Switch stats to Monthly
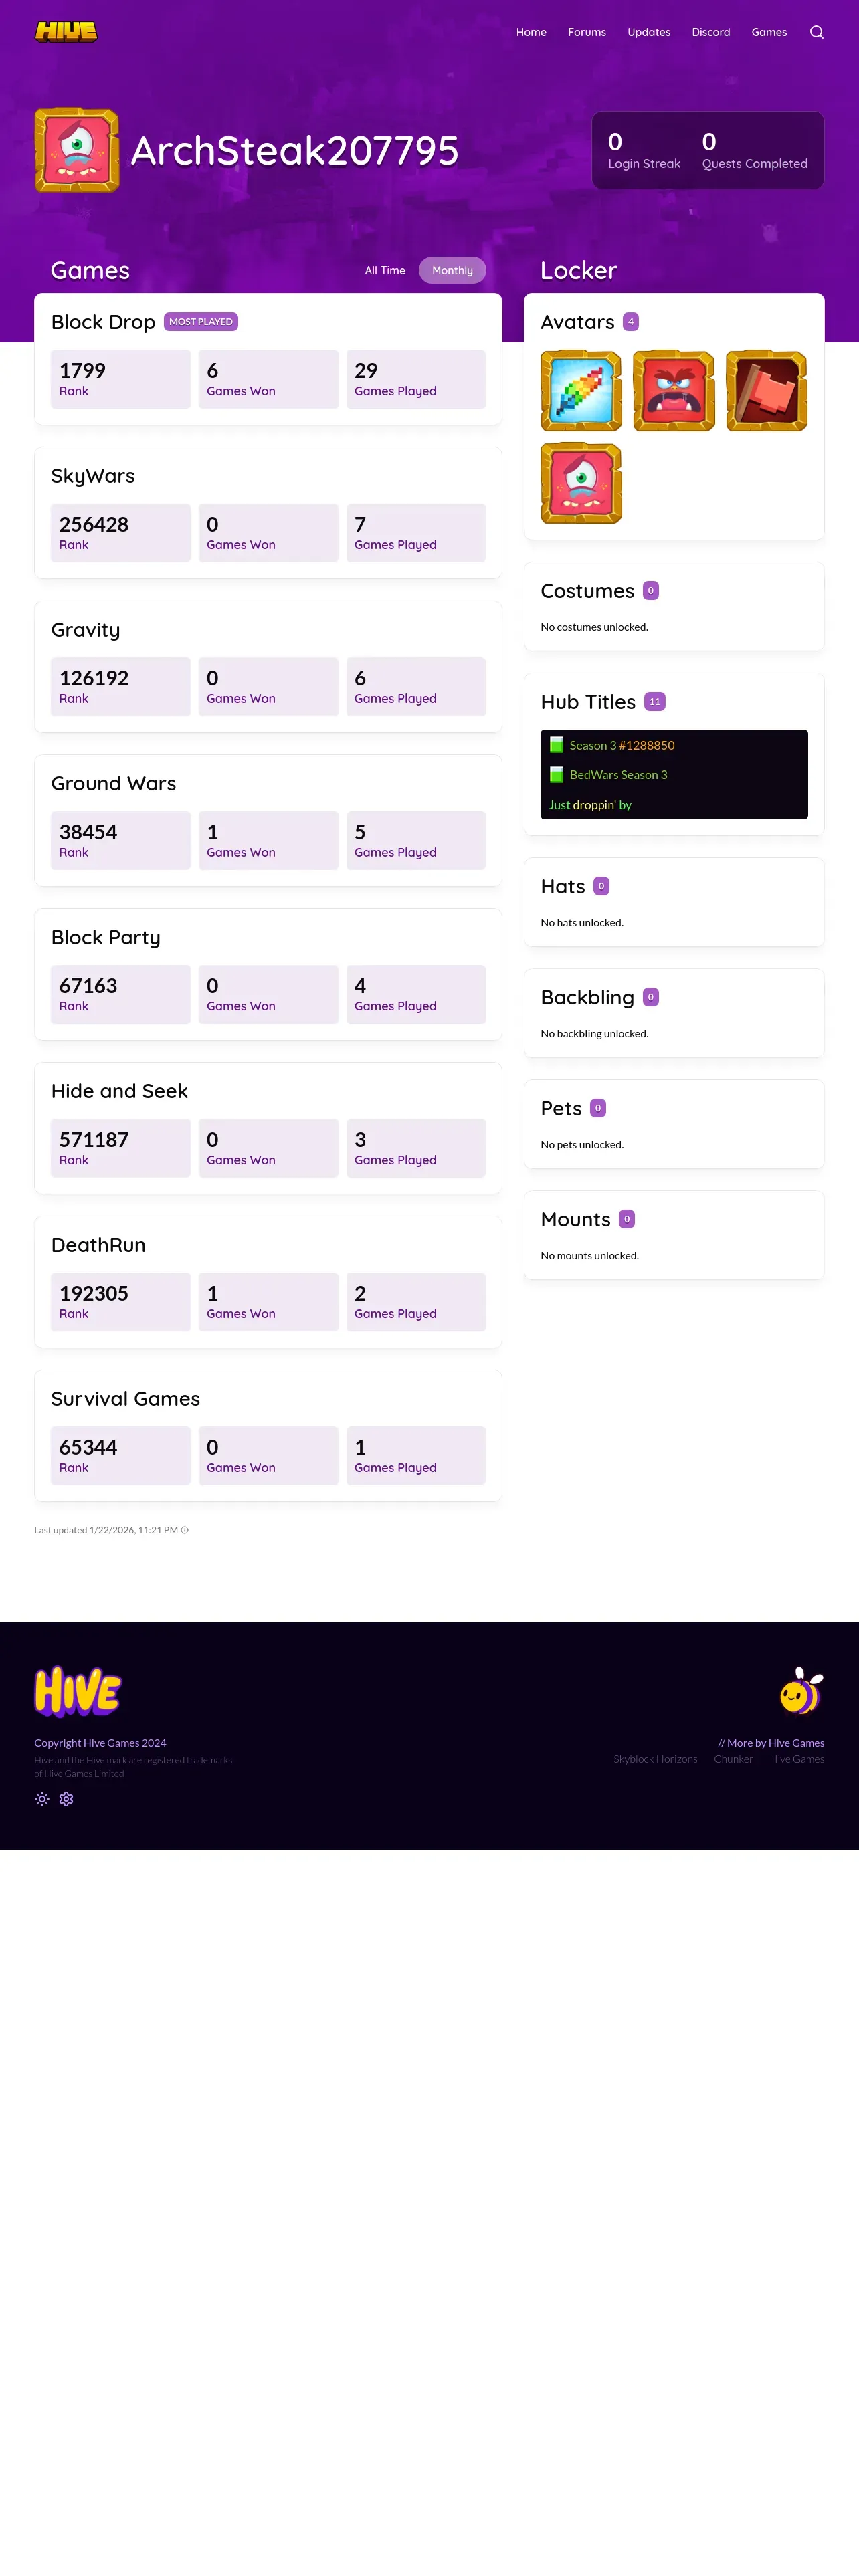This screenshot has height=2576, width=859. pos(452,270)
